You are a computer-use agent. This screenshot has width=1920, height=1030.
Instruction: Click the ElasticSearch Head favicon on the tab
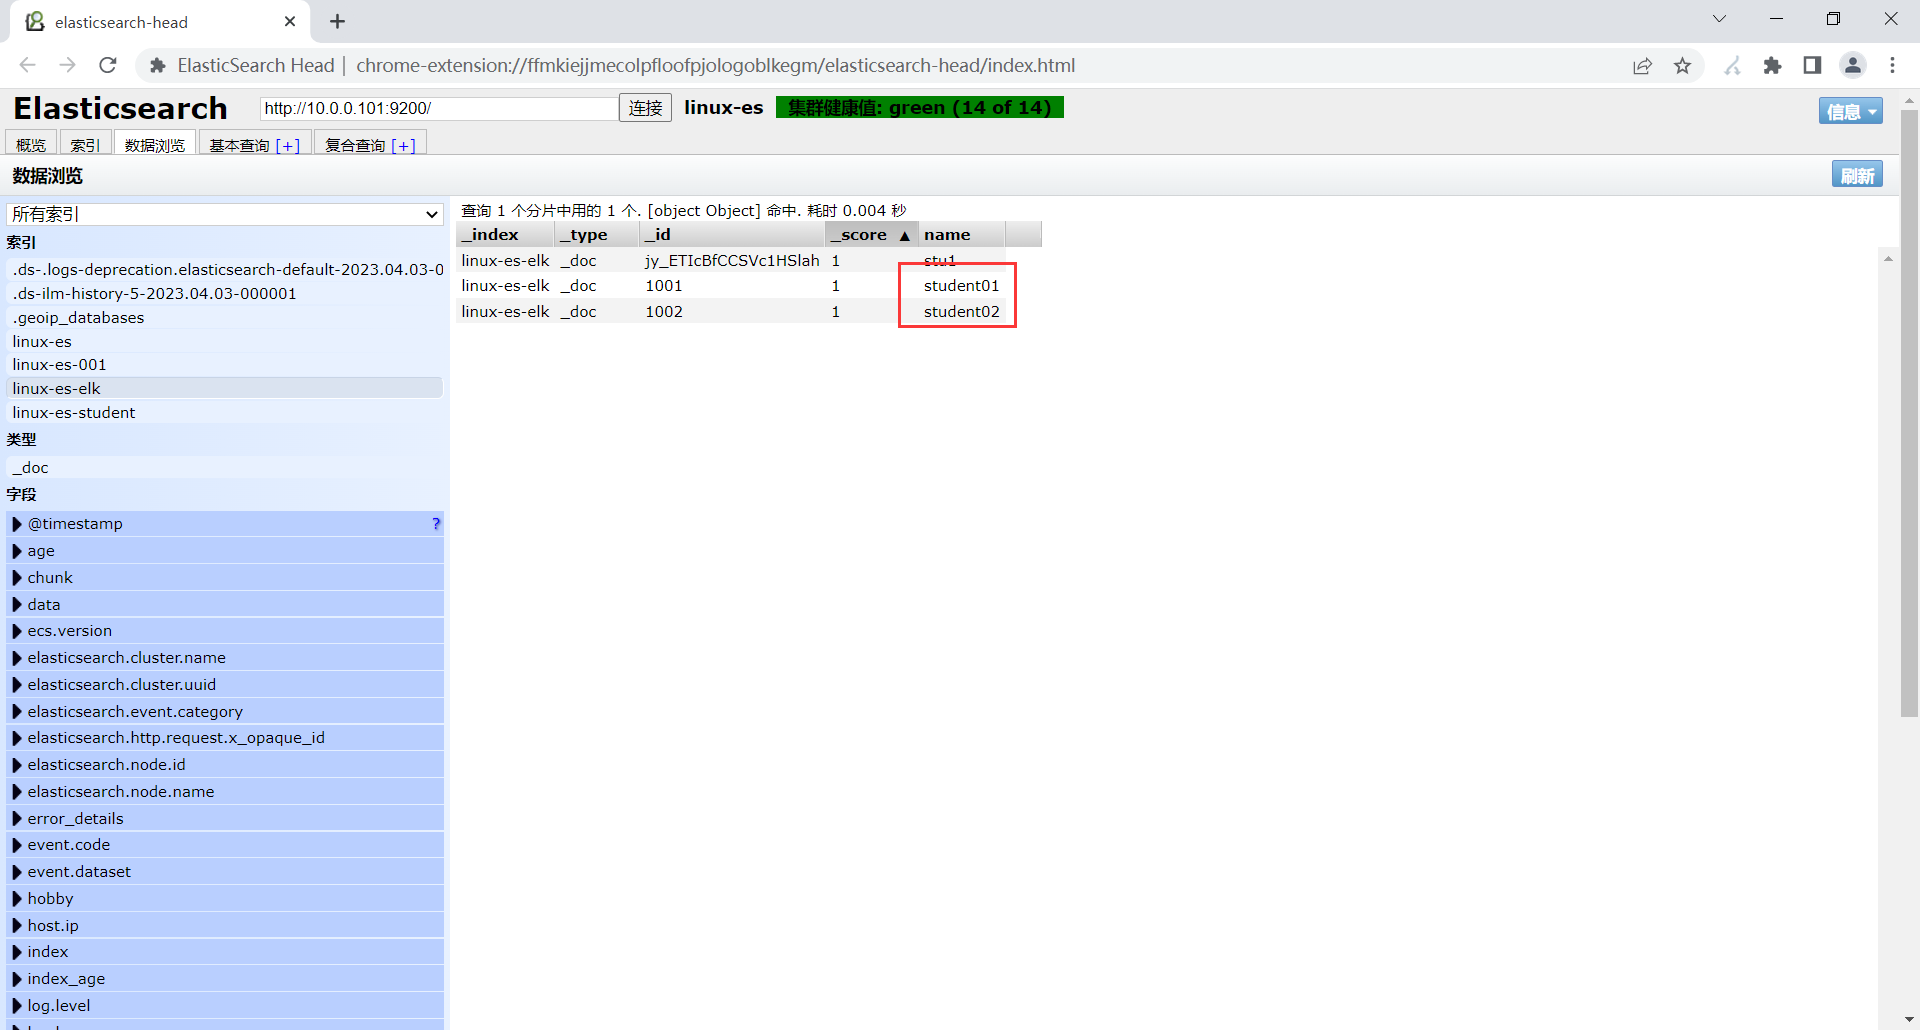[34, 21]
